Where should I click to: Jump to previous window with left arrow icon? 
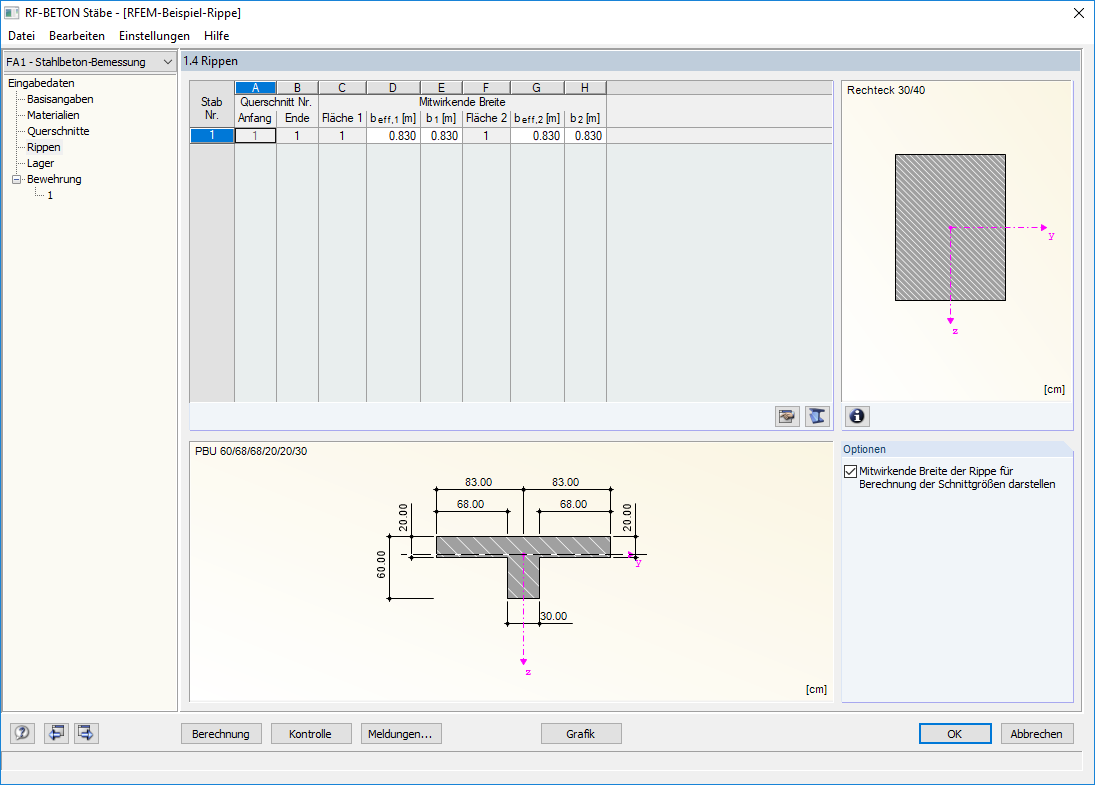pos(56,733)
